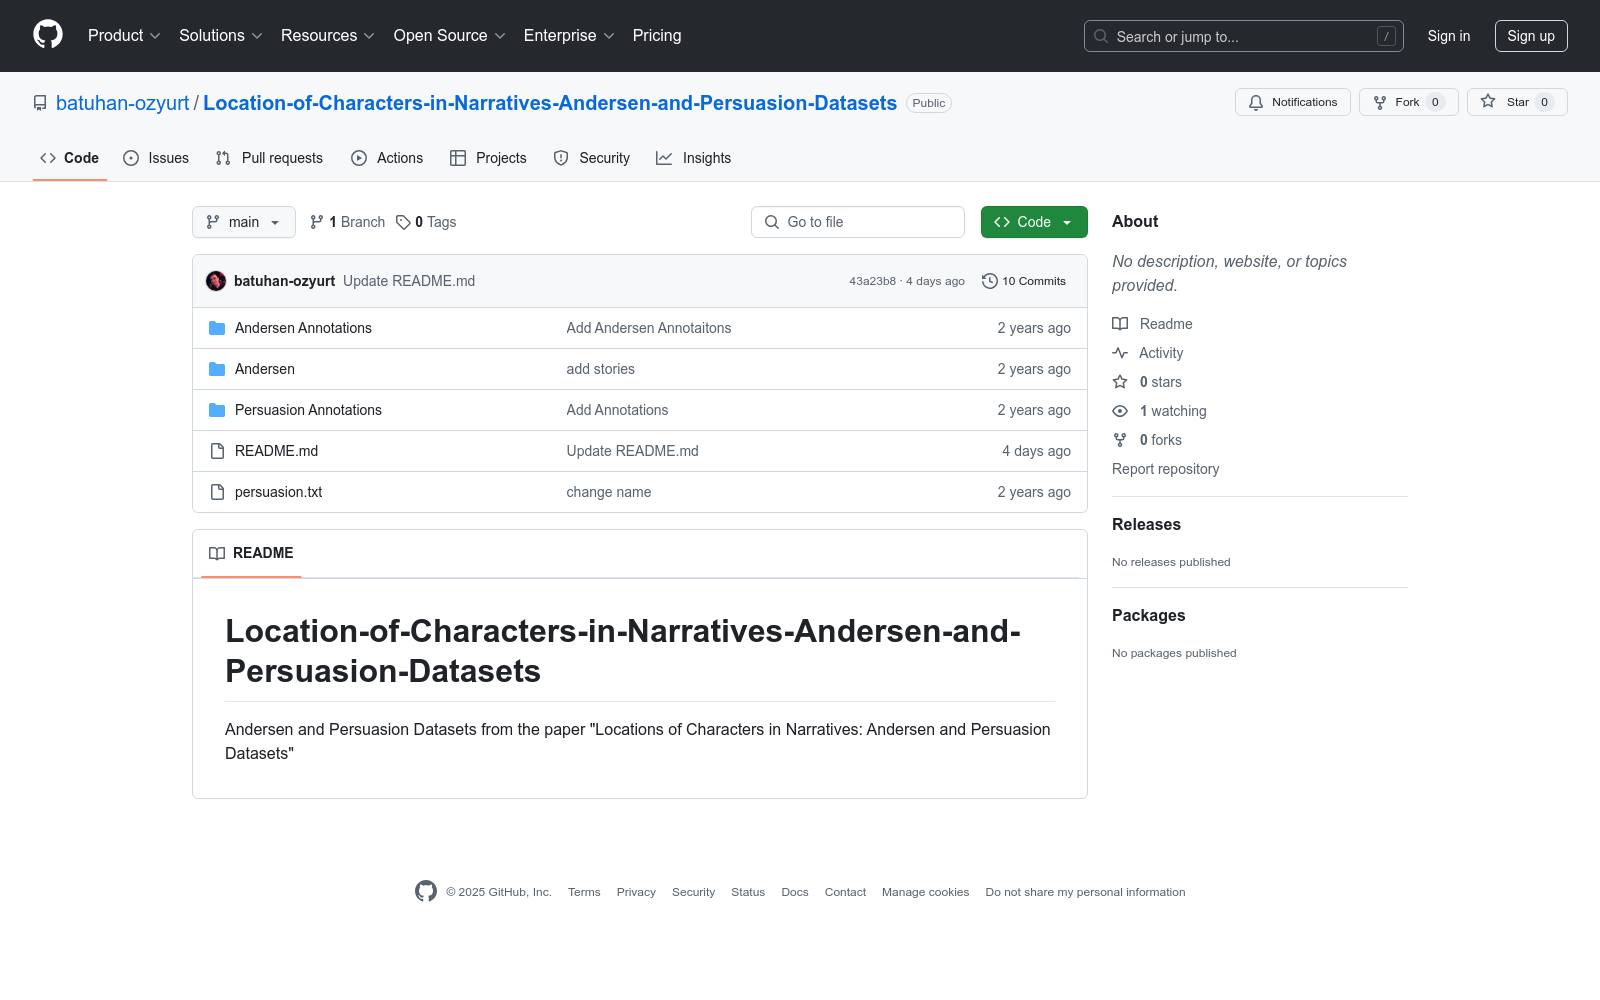Click the Andersen folder icon
The width and height of the screenshot is (1600, 1000).
tap(217, 369)
